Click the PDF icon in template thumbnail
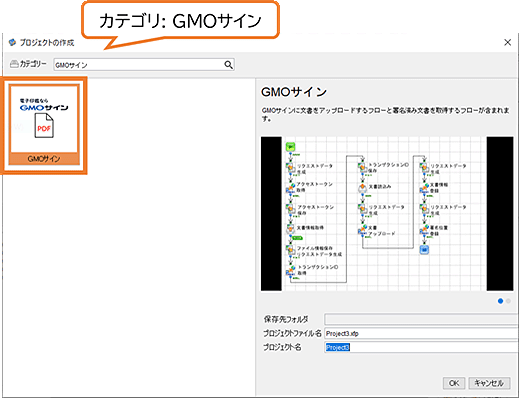The height and width of the screenshot is (398, 519). pos(44,126)
